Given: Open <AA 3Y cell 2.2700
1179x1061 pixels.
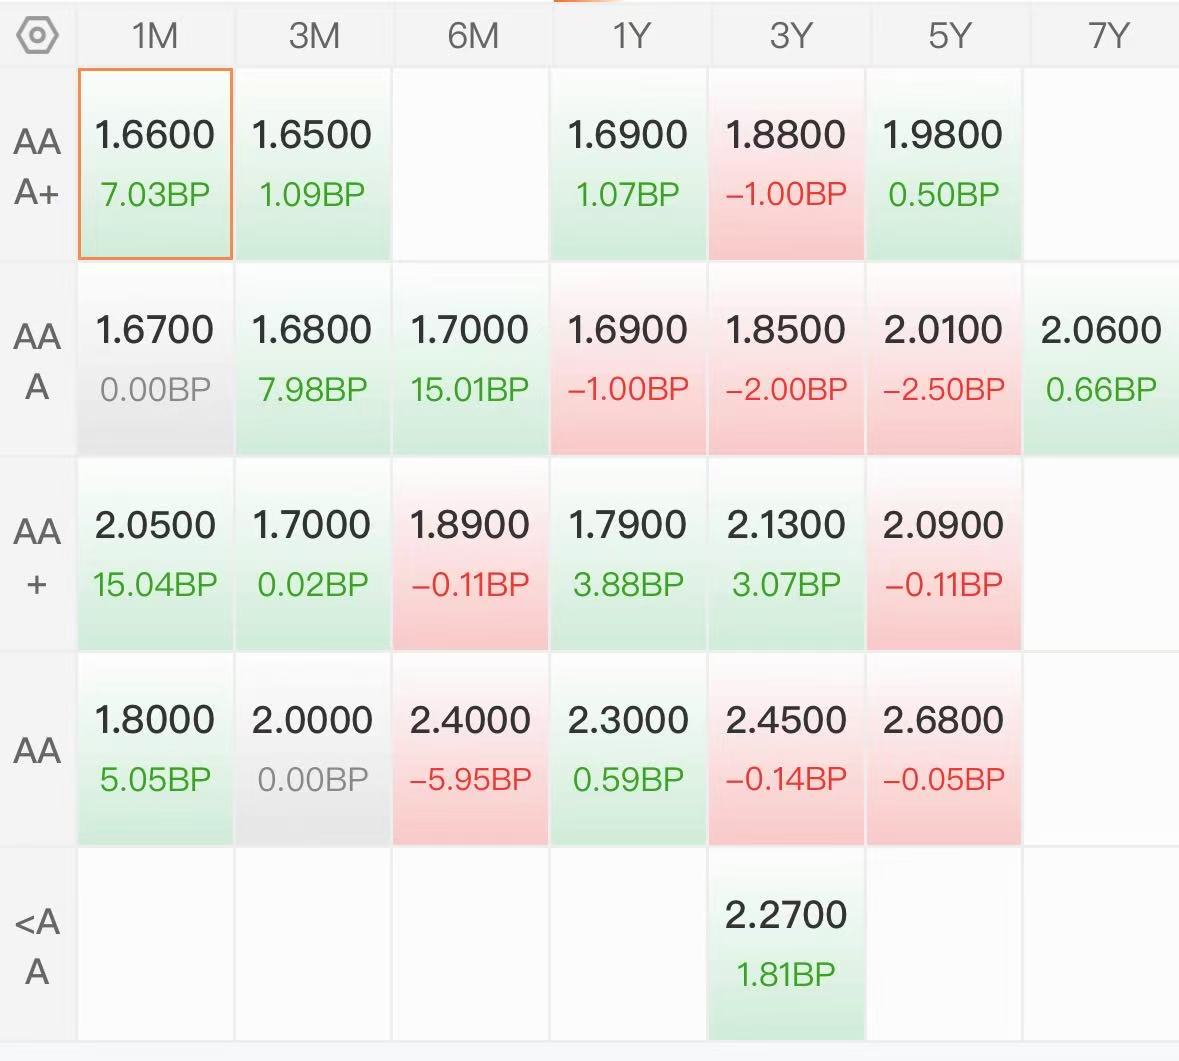Looking at the screenshot, I should [x=787, y=944].
